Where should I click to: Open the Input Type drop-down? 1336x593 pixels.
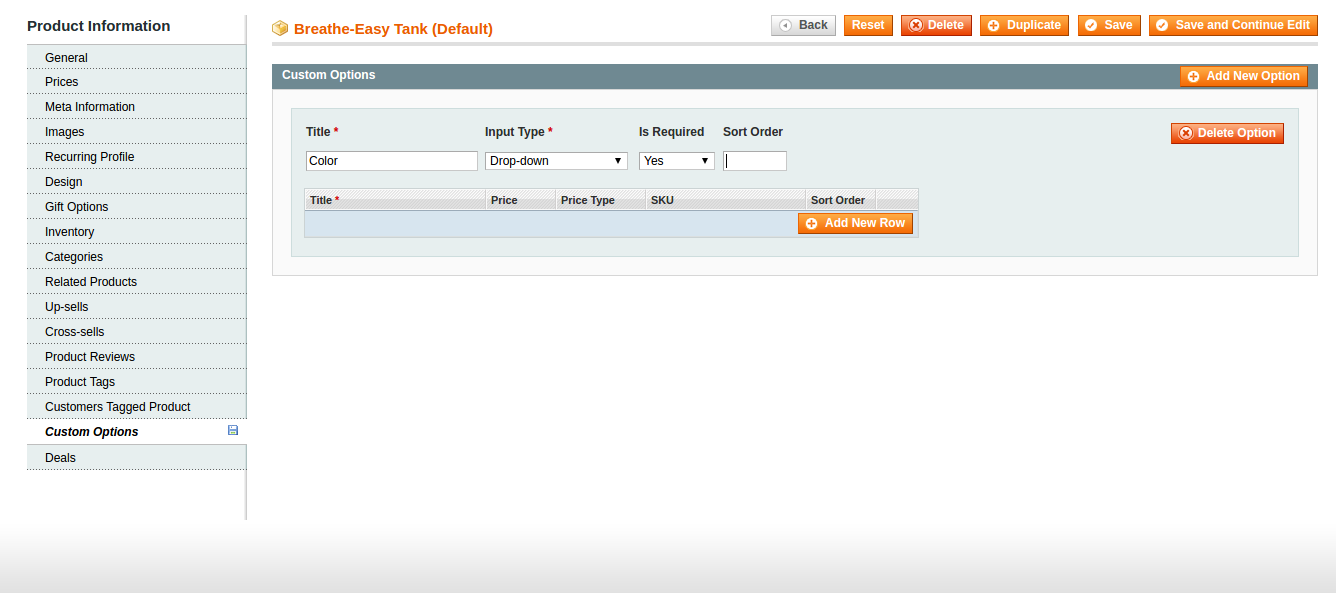click(556, 161)
